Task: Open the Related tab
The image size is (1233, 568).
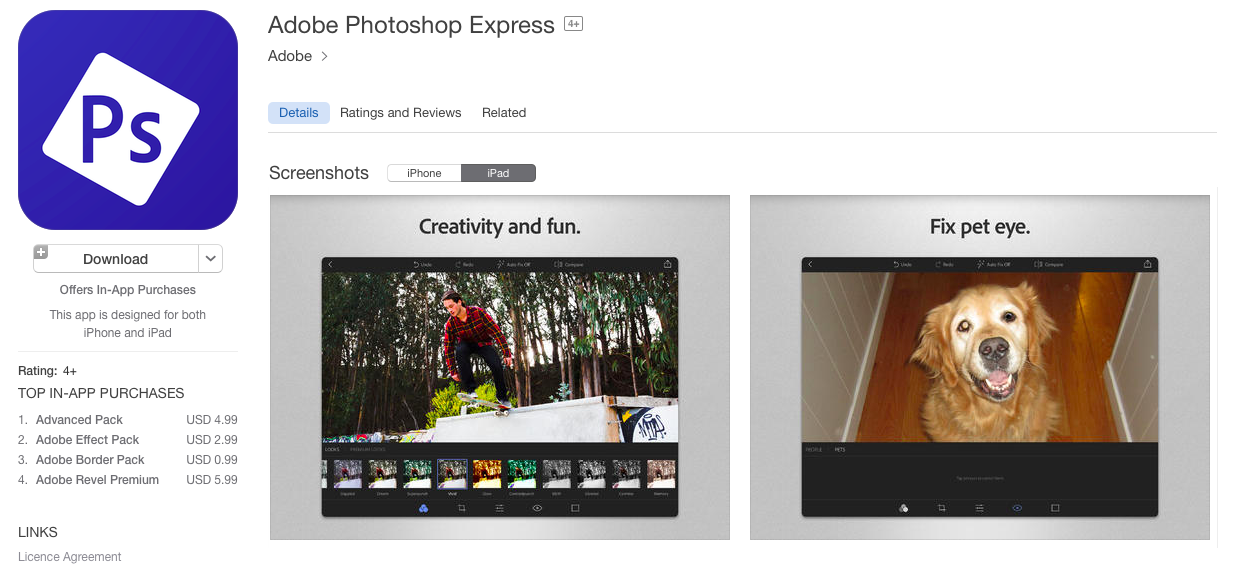Action: coord(504,113)
